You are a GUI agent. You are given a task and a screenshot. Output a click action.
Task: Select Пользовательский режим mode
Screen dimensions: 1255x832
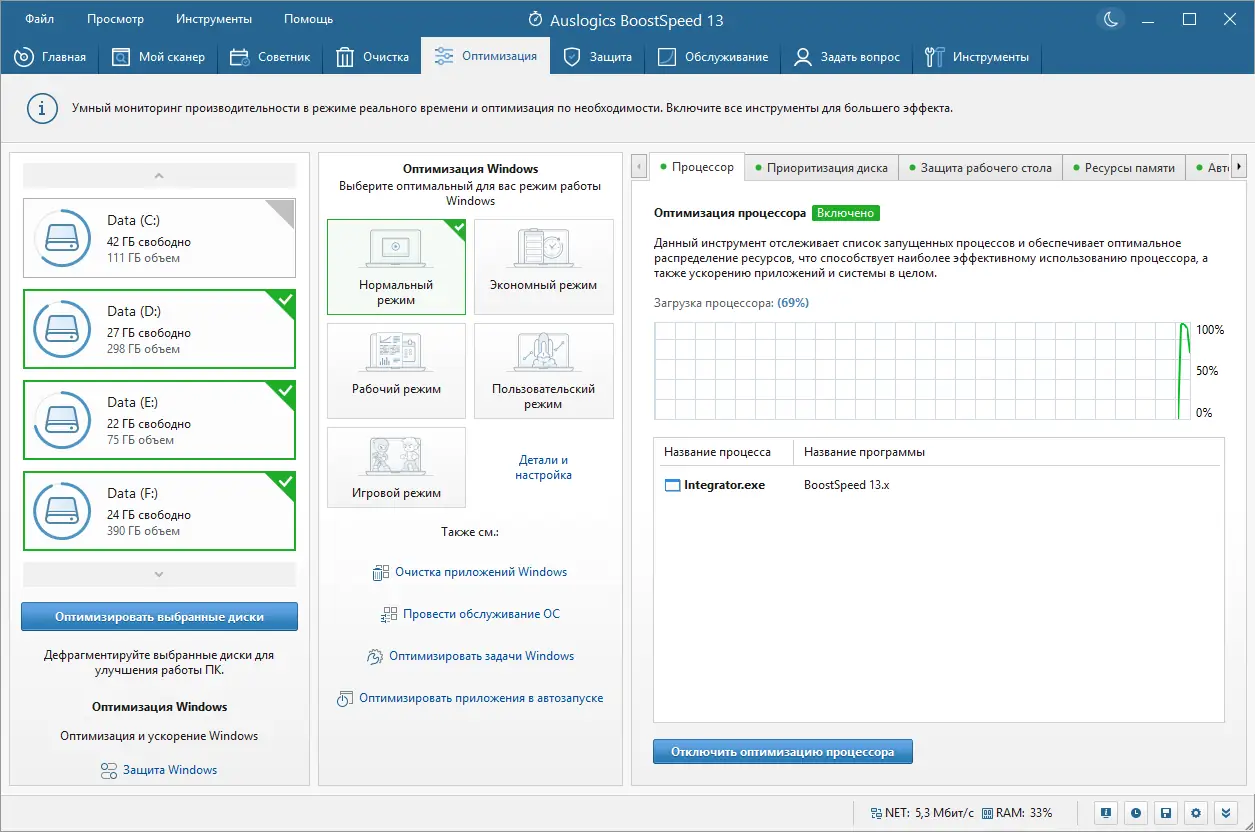coord(543,371)
